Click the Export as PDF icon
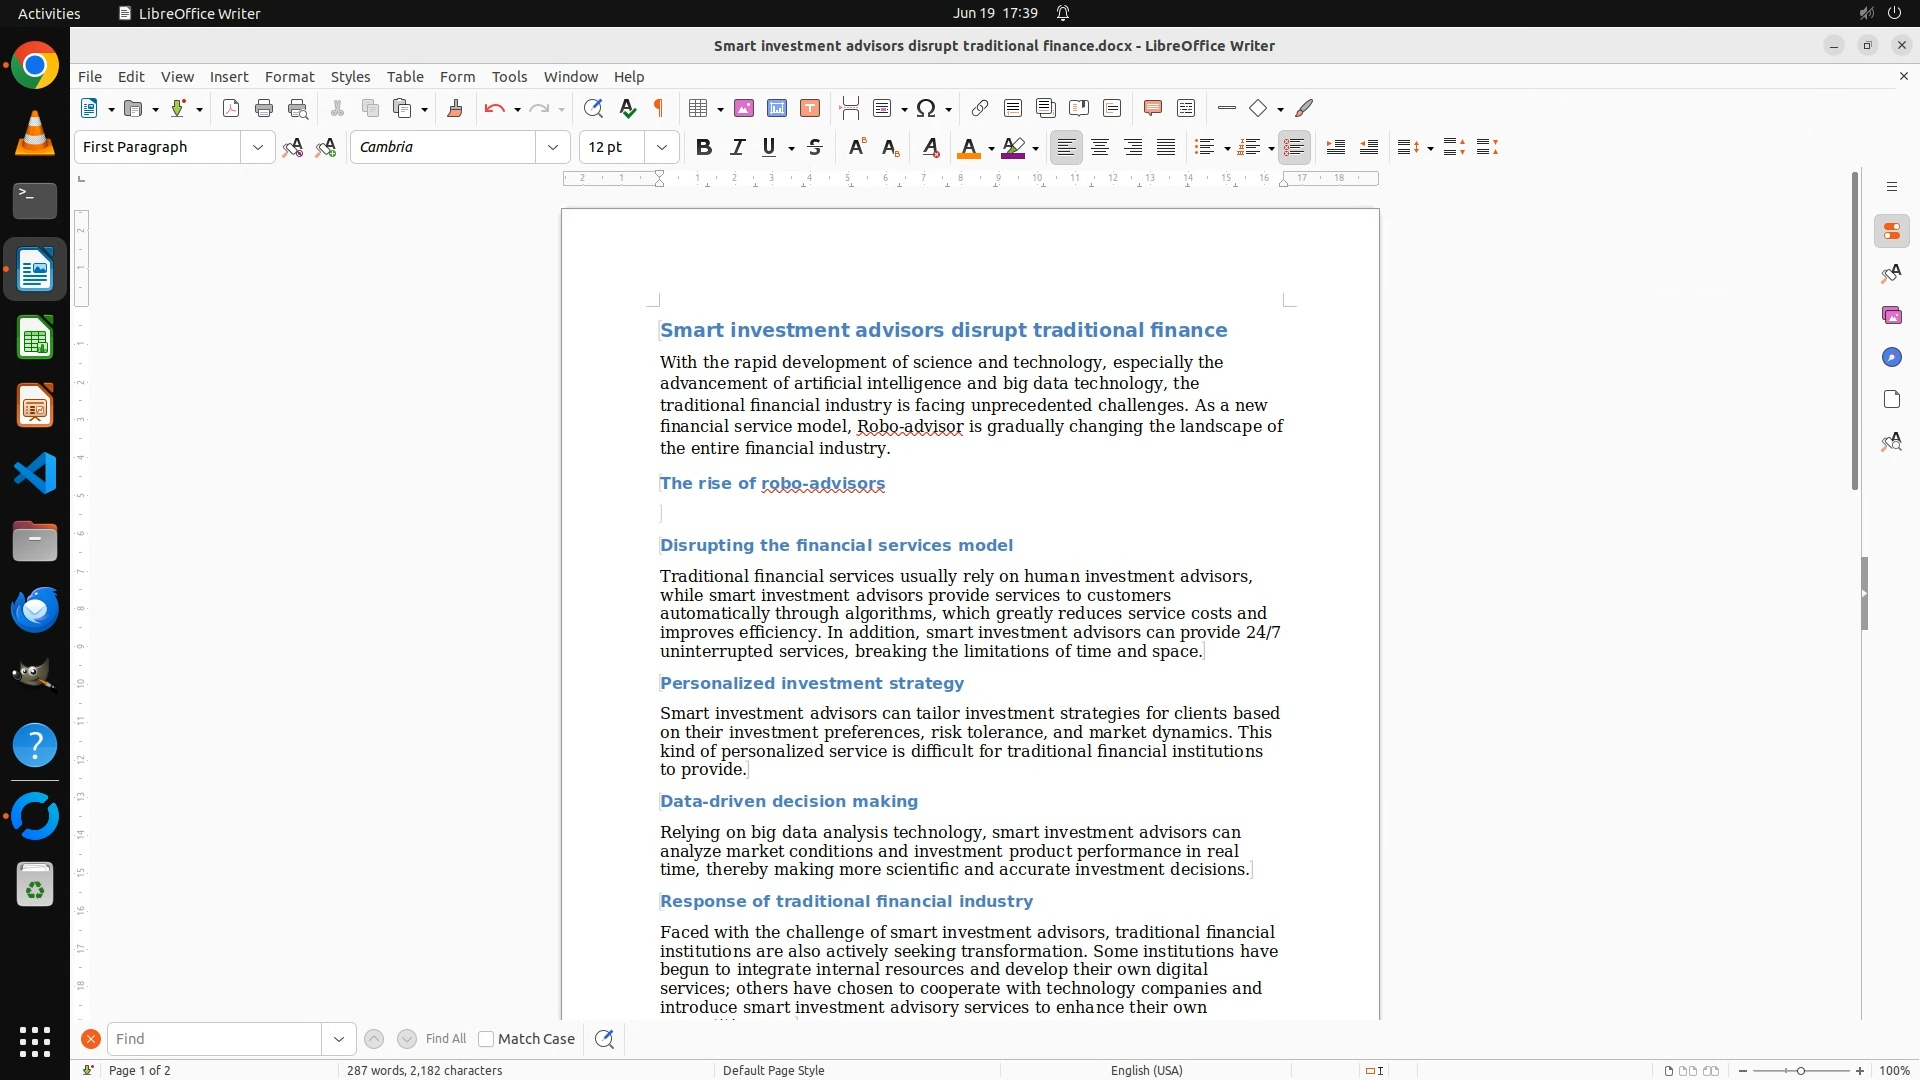The width and height of the screenshot is (1920, 1080). point(231,109)
